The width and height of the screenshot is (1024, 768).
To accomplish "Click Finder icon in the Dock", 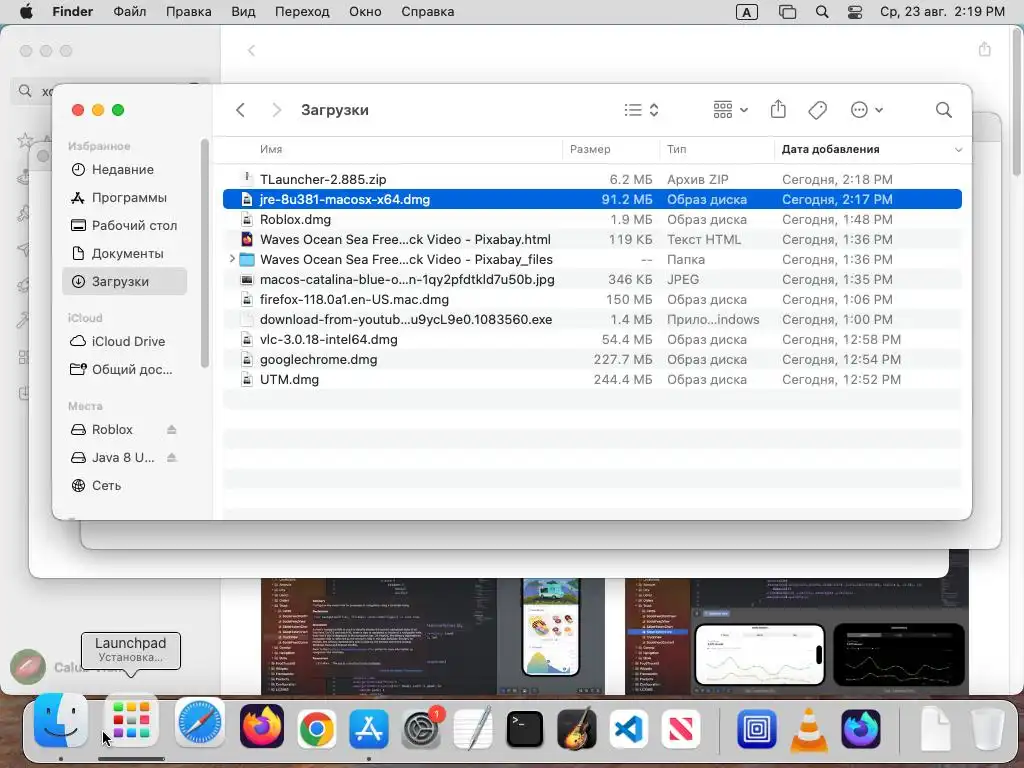I will tap(60, 722).
